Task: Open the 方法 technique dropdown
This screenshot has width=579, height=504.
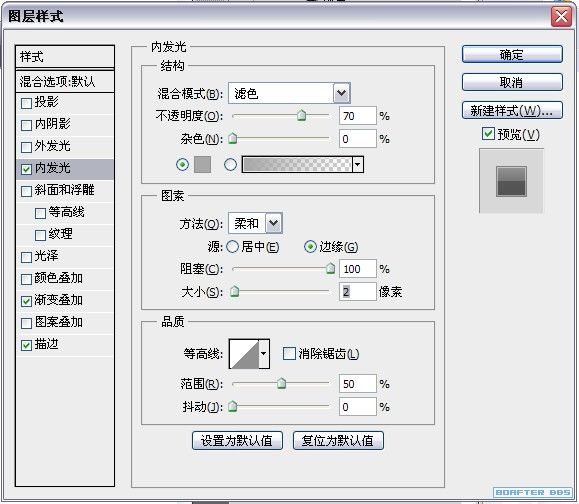Action: point(274,223)
